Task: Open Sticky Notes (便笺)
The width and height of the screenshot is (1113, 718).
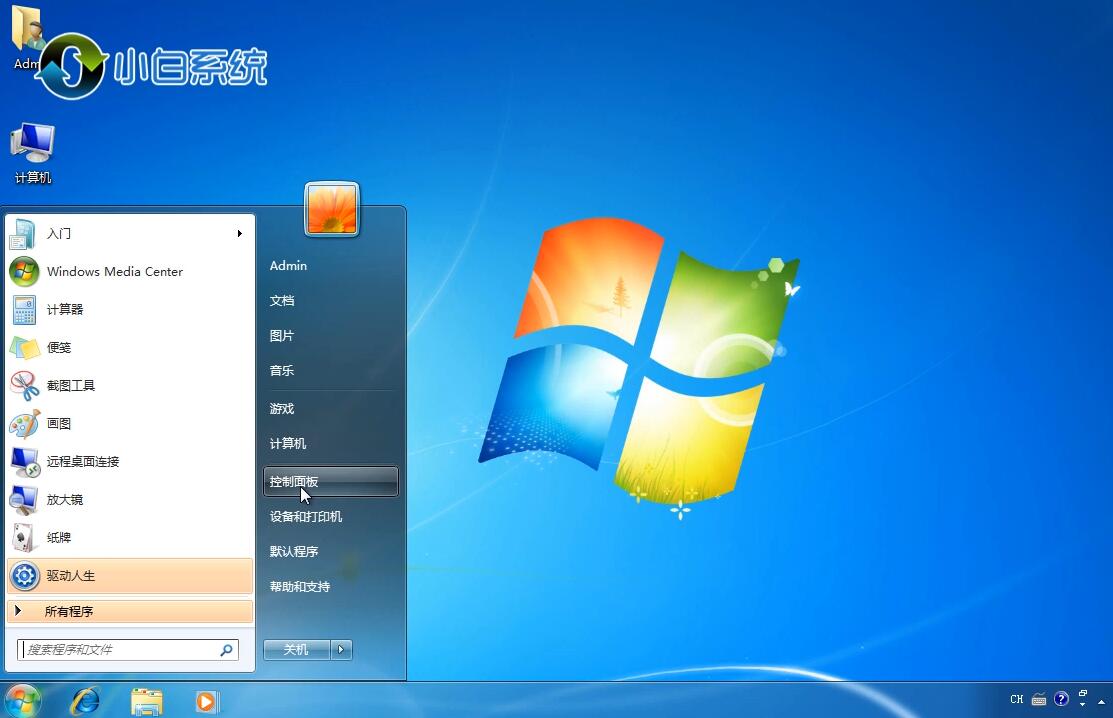Action: [59, 348]
